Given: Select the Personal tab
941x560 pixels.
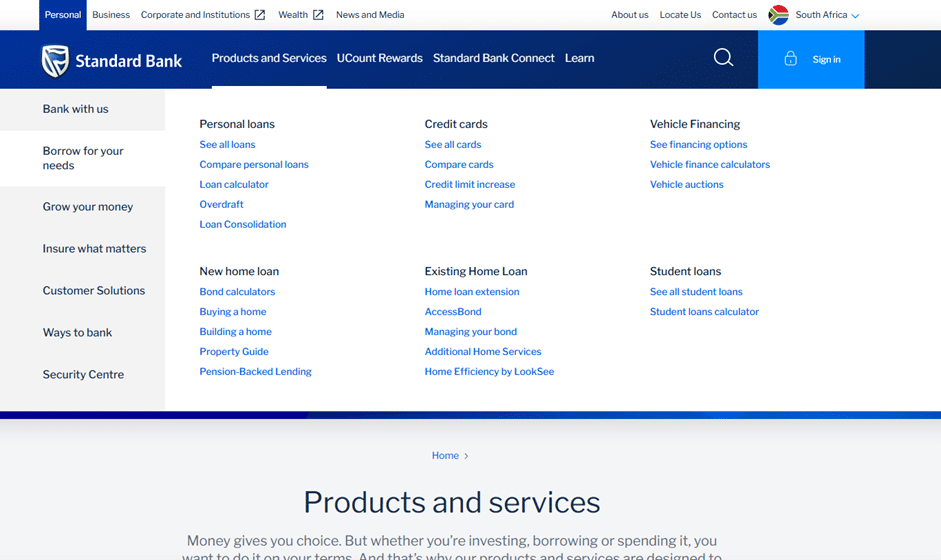Looking at the screenshot, I should 63,15.
